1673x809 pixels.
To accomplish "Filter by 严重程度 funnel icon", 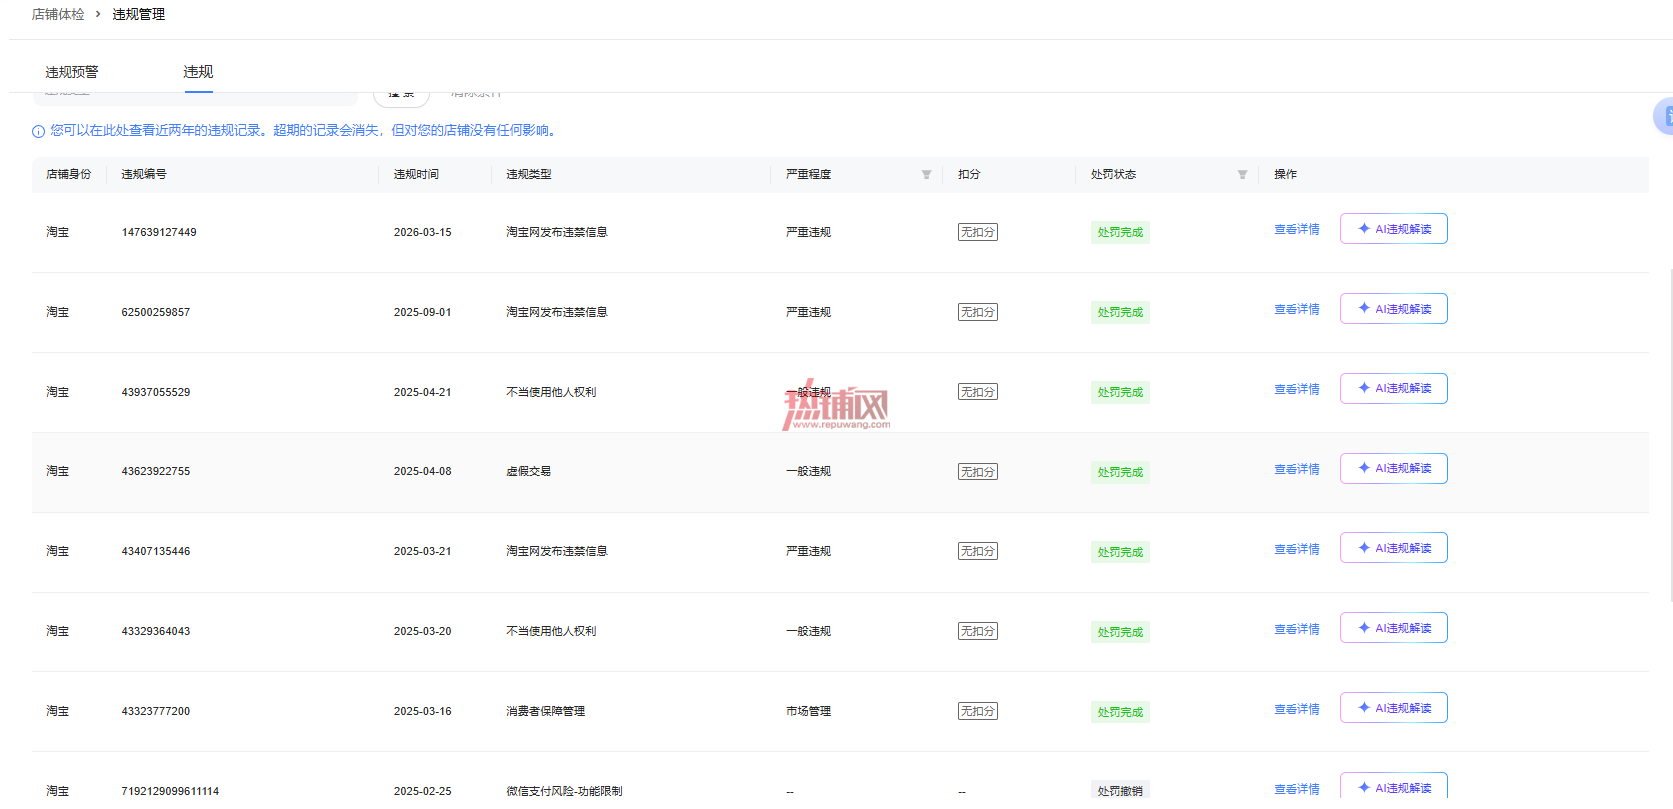I will coord(926,175).
